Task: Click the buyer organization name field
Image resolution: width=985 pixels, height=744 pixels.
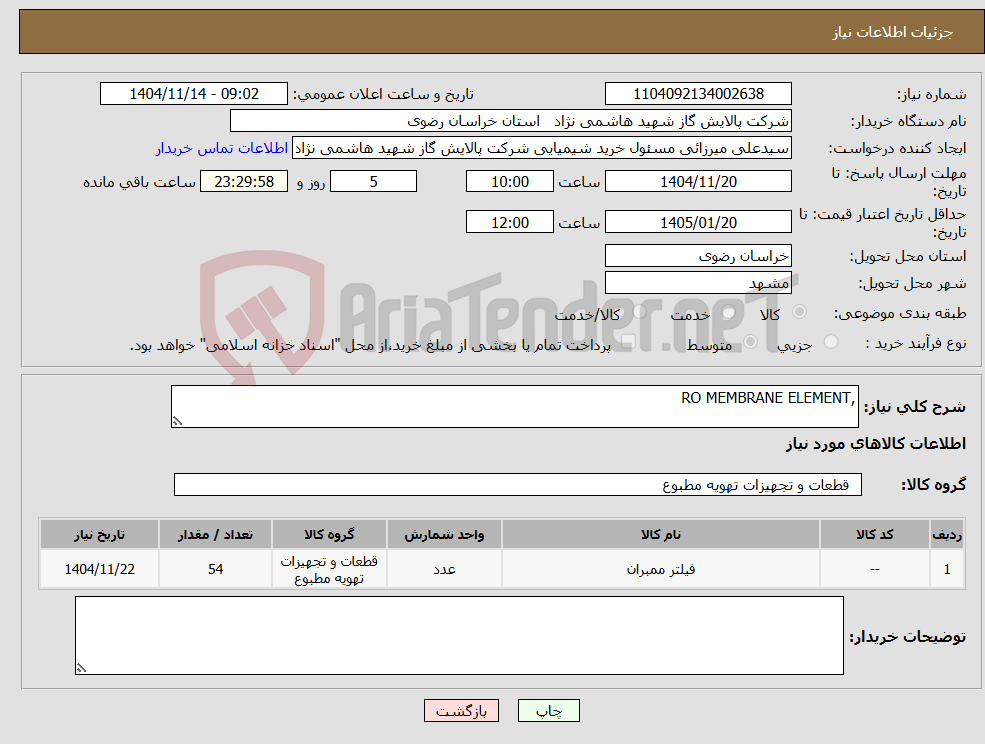Action: click(x=511, y=121)
